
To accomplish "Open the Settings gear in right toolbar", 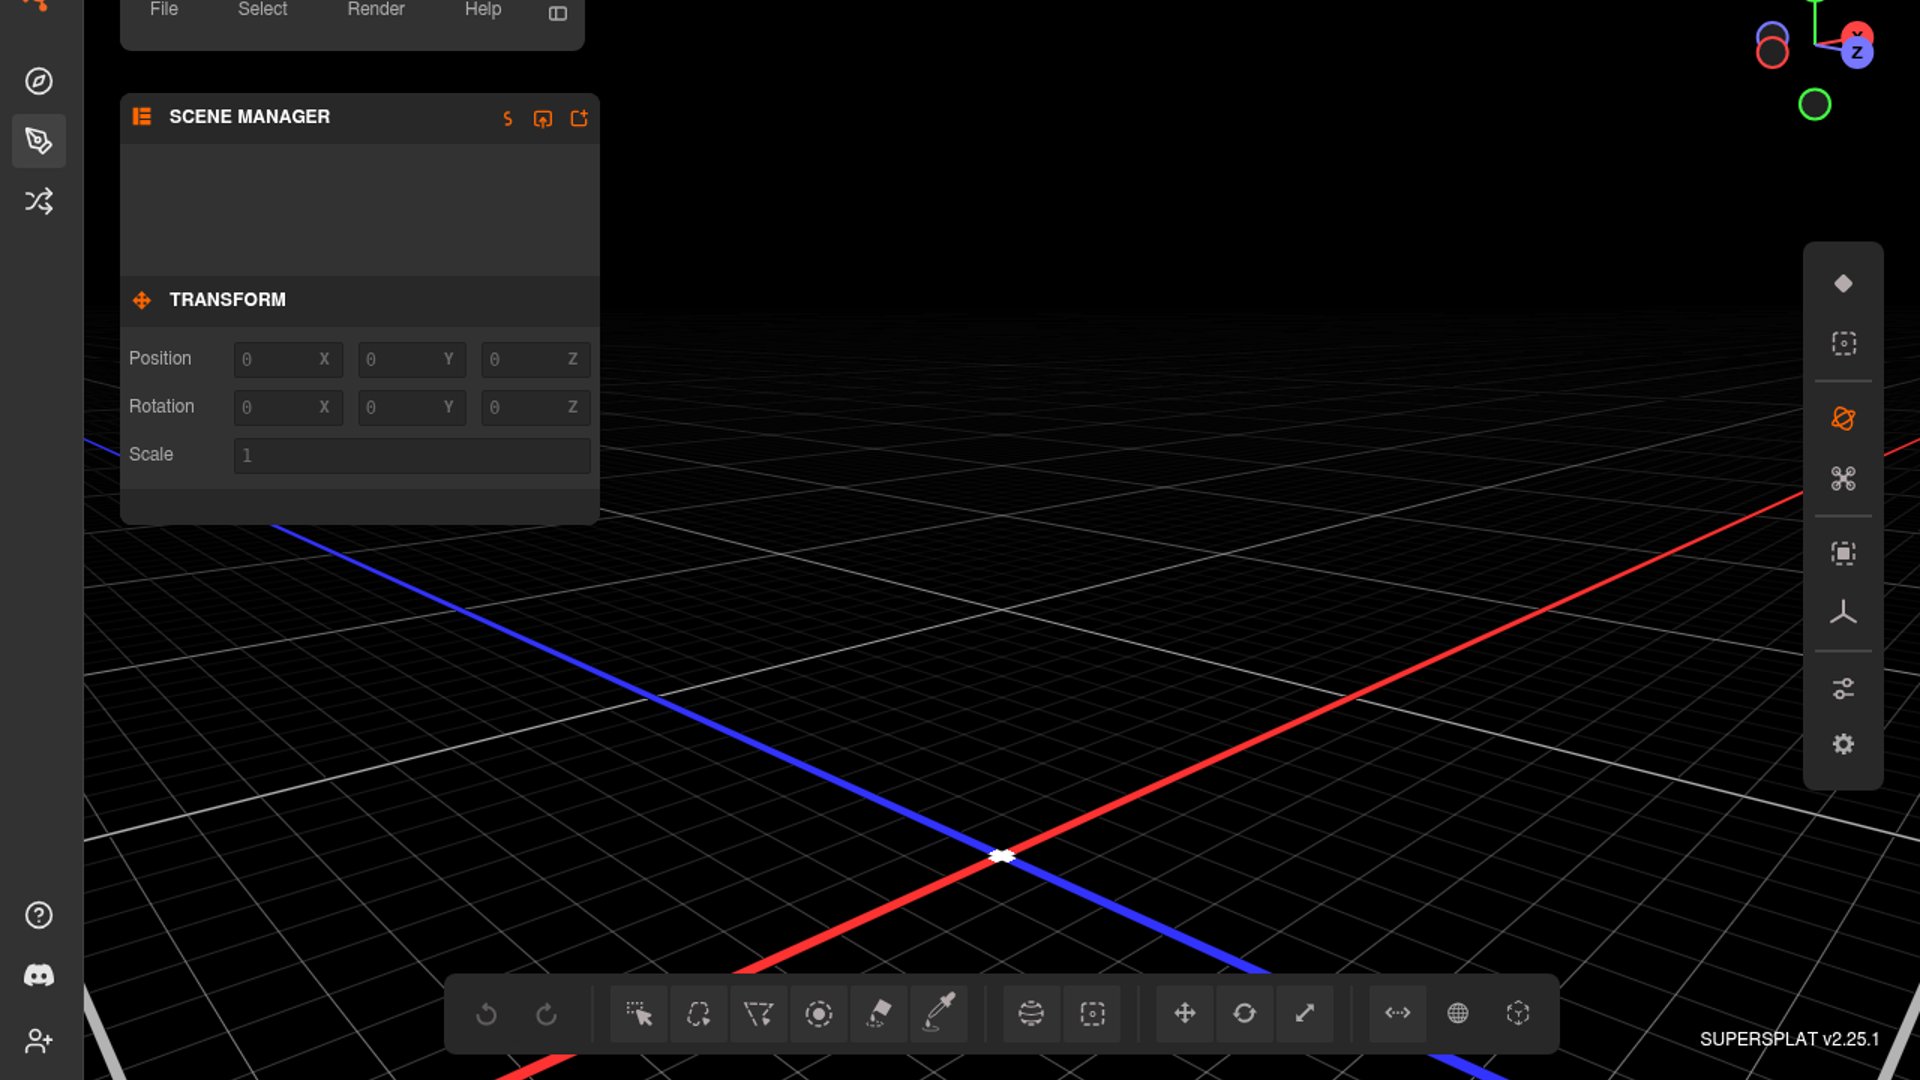I will (1843, 745).
